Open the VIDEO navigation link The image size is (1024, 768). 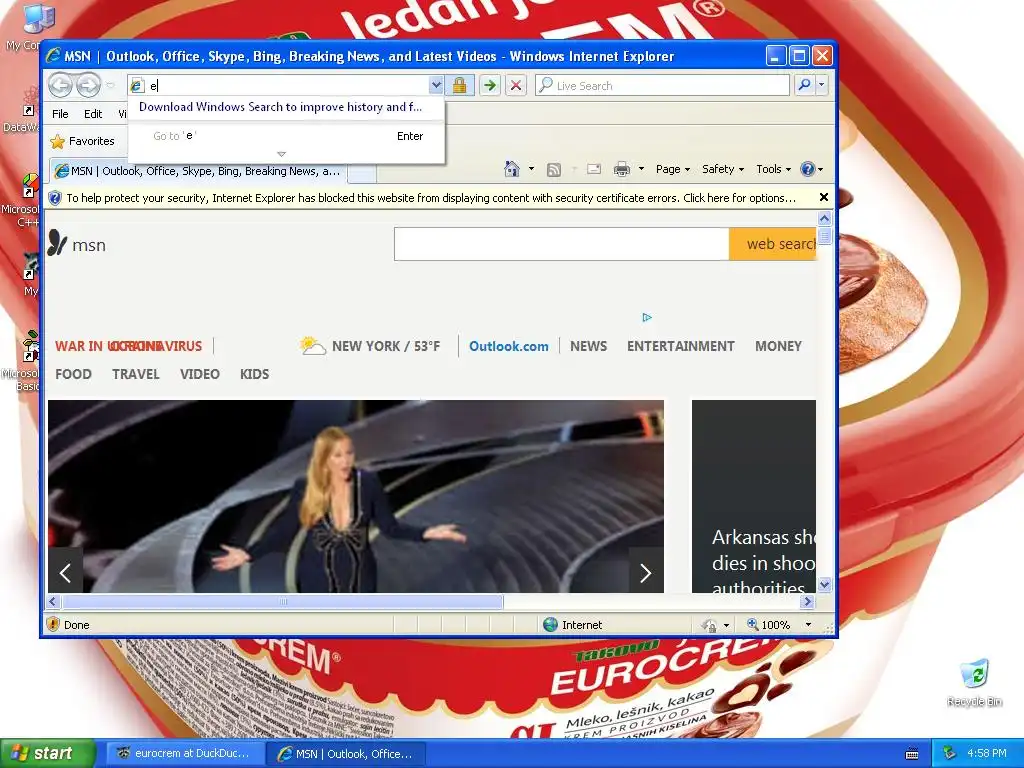pyautogui.click(x=200, y=374)
